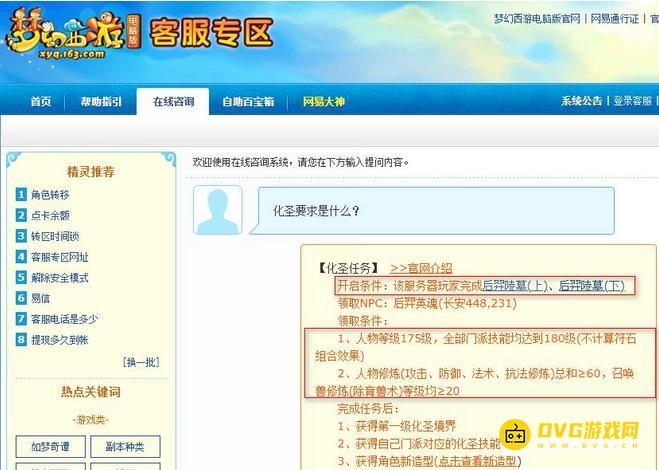Click 领取NPC：后羿英魂(长安448,231) line
This screenshot has height=470, width=659.
(427, 303)
